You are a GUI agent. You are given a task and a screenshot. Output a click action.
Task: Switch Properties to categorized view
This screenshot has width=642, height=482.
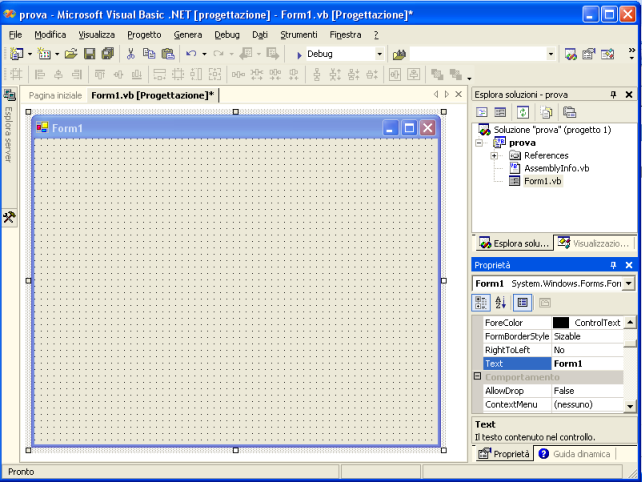pyautogui.click(x=481, y=303)
